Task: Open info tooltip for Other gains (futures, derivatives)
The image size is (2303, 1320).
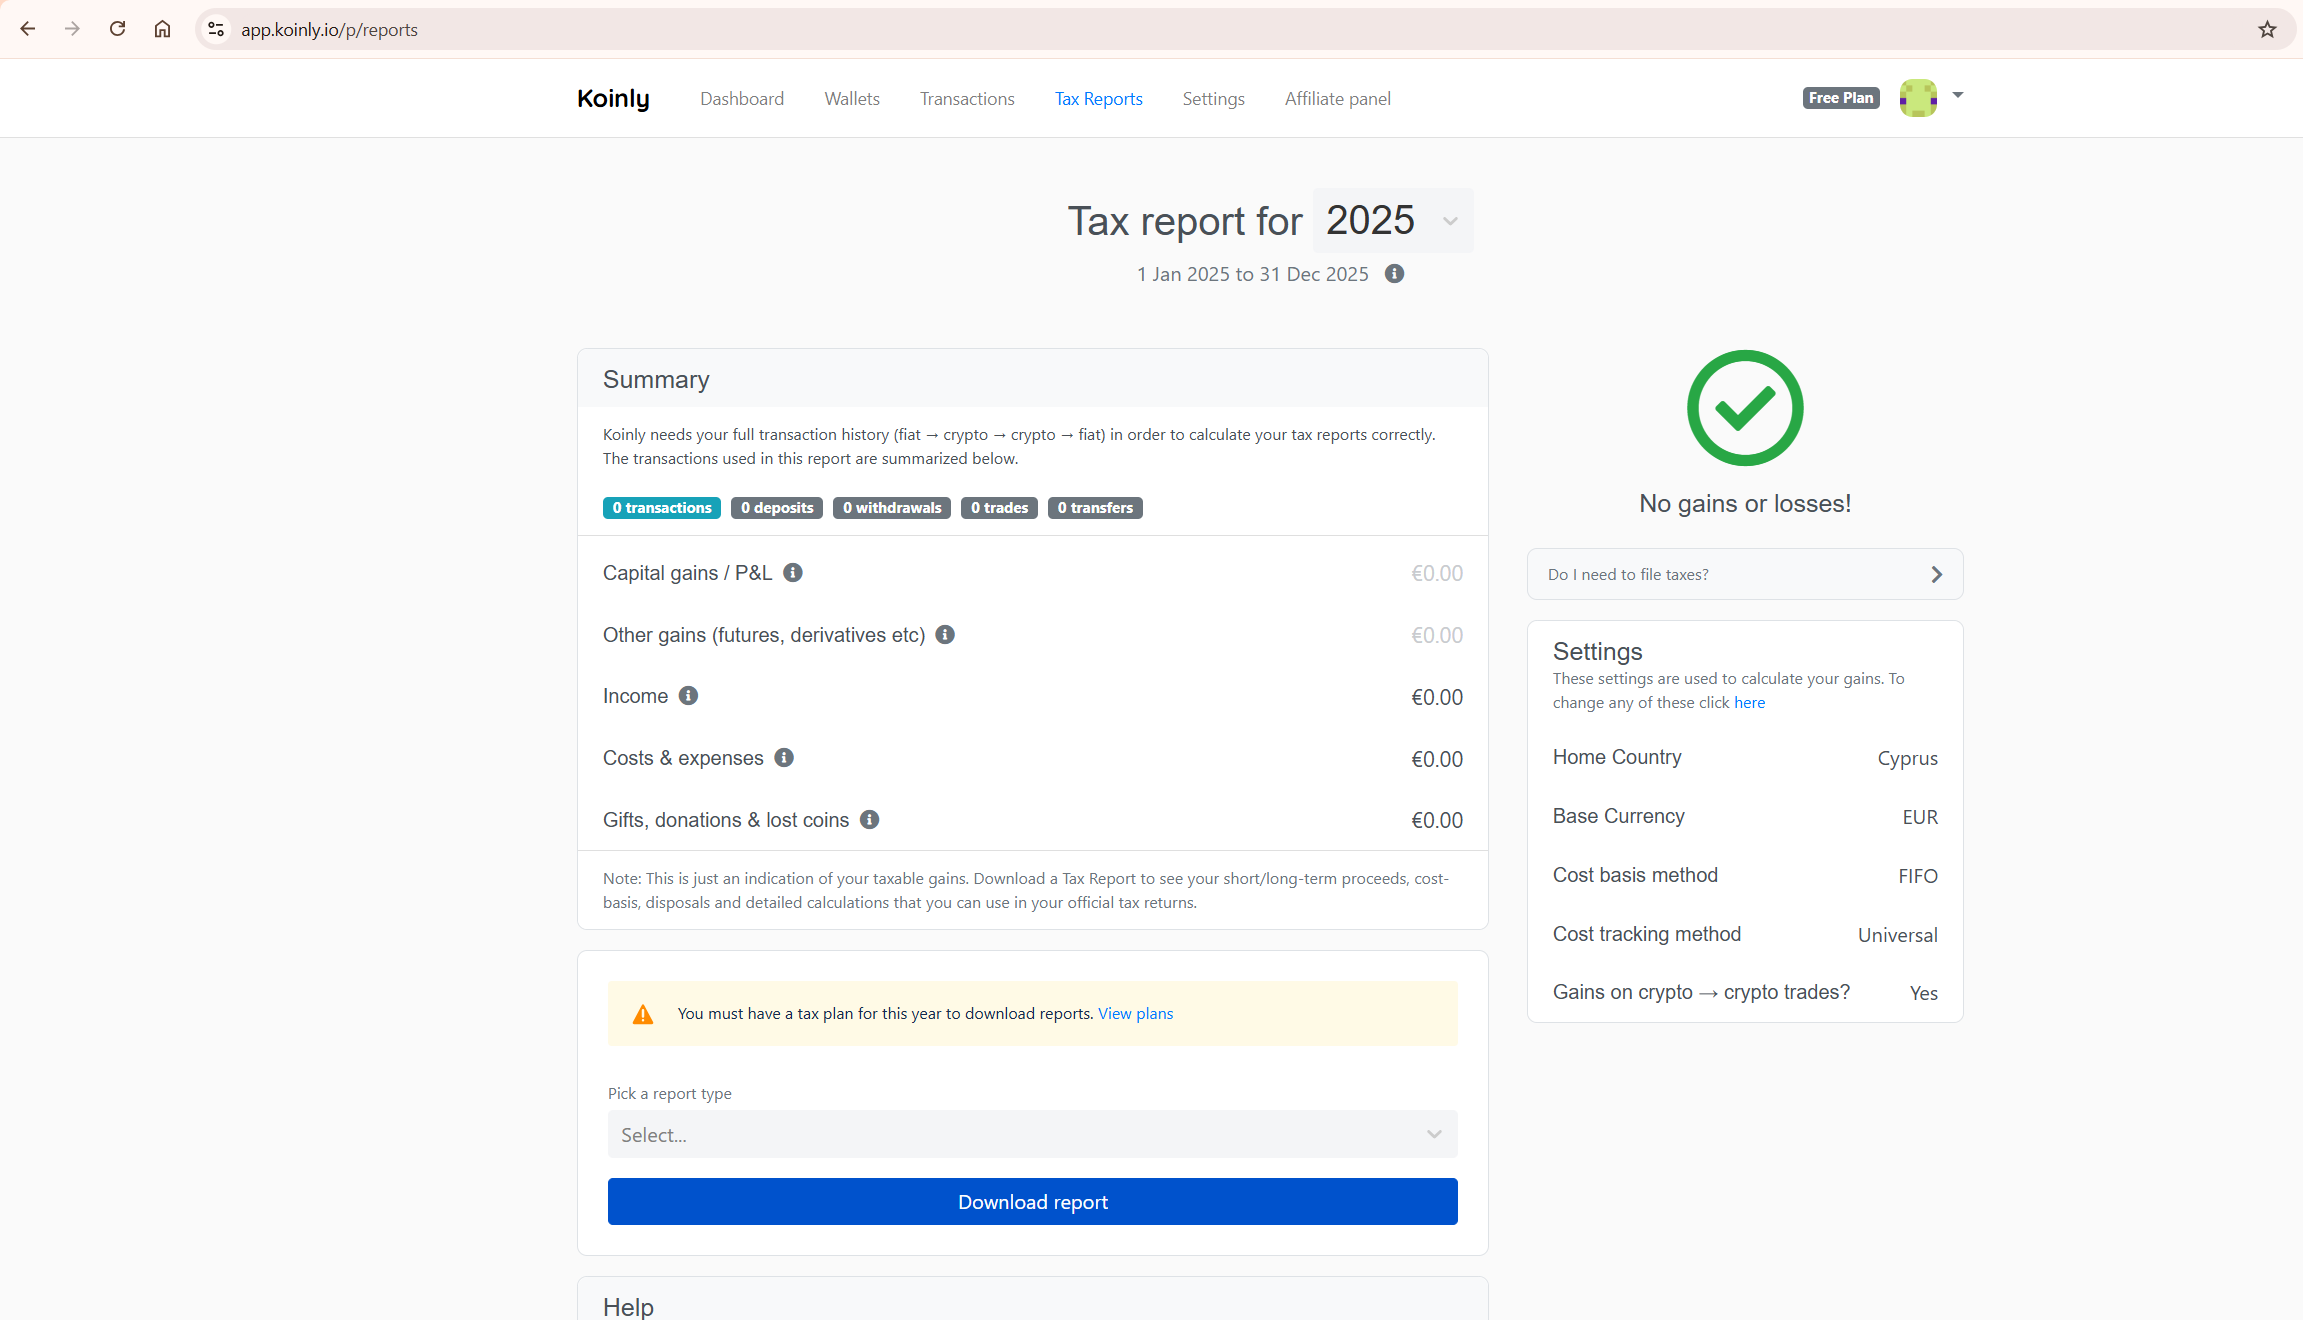Action: tap(945, 634)
